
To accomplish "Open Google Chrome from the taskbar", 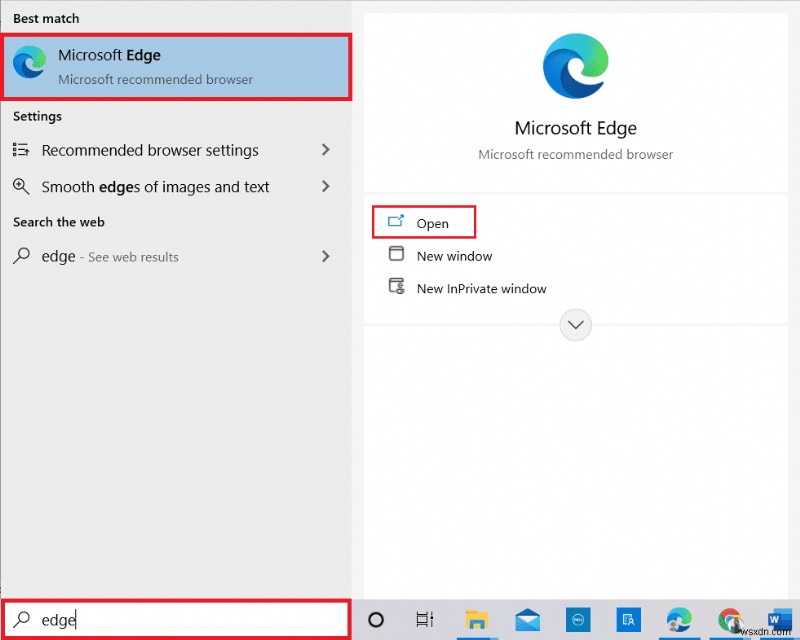I will tap(730, 620).
